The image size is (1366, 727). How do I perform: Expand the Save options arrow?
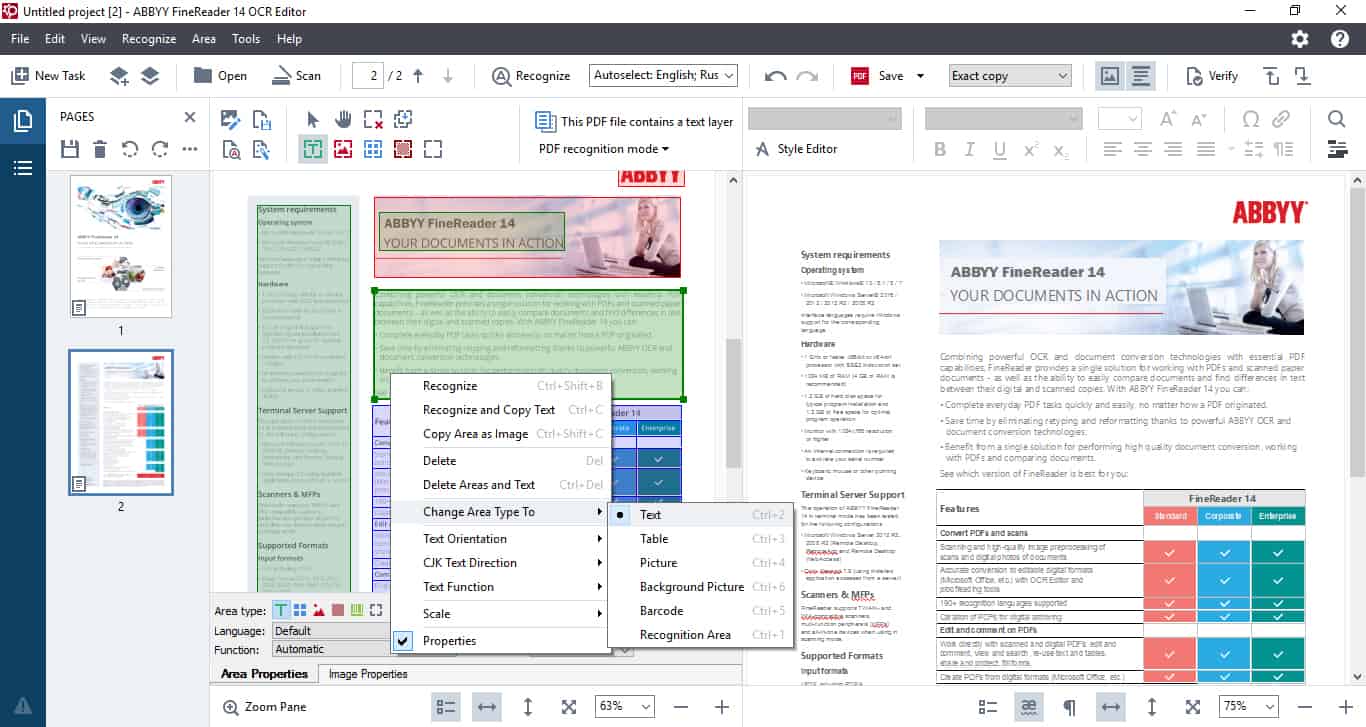pyautogui.click(x=921, y=76)
